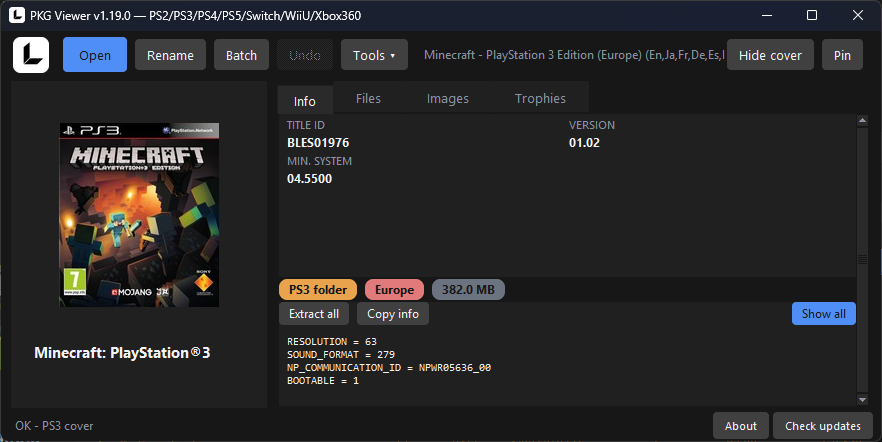Image resolution: width=882 pixels, height=442 pixels.
Task: Toggle the Pin window button
Action: (x=842, y=55)
